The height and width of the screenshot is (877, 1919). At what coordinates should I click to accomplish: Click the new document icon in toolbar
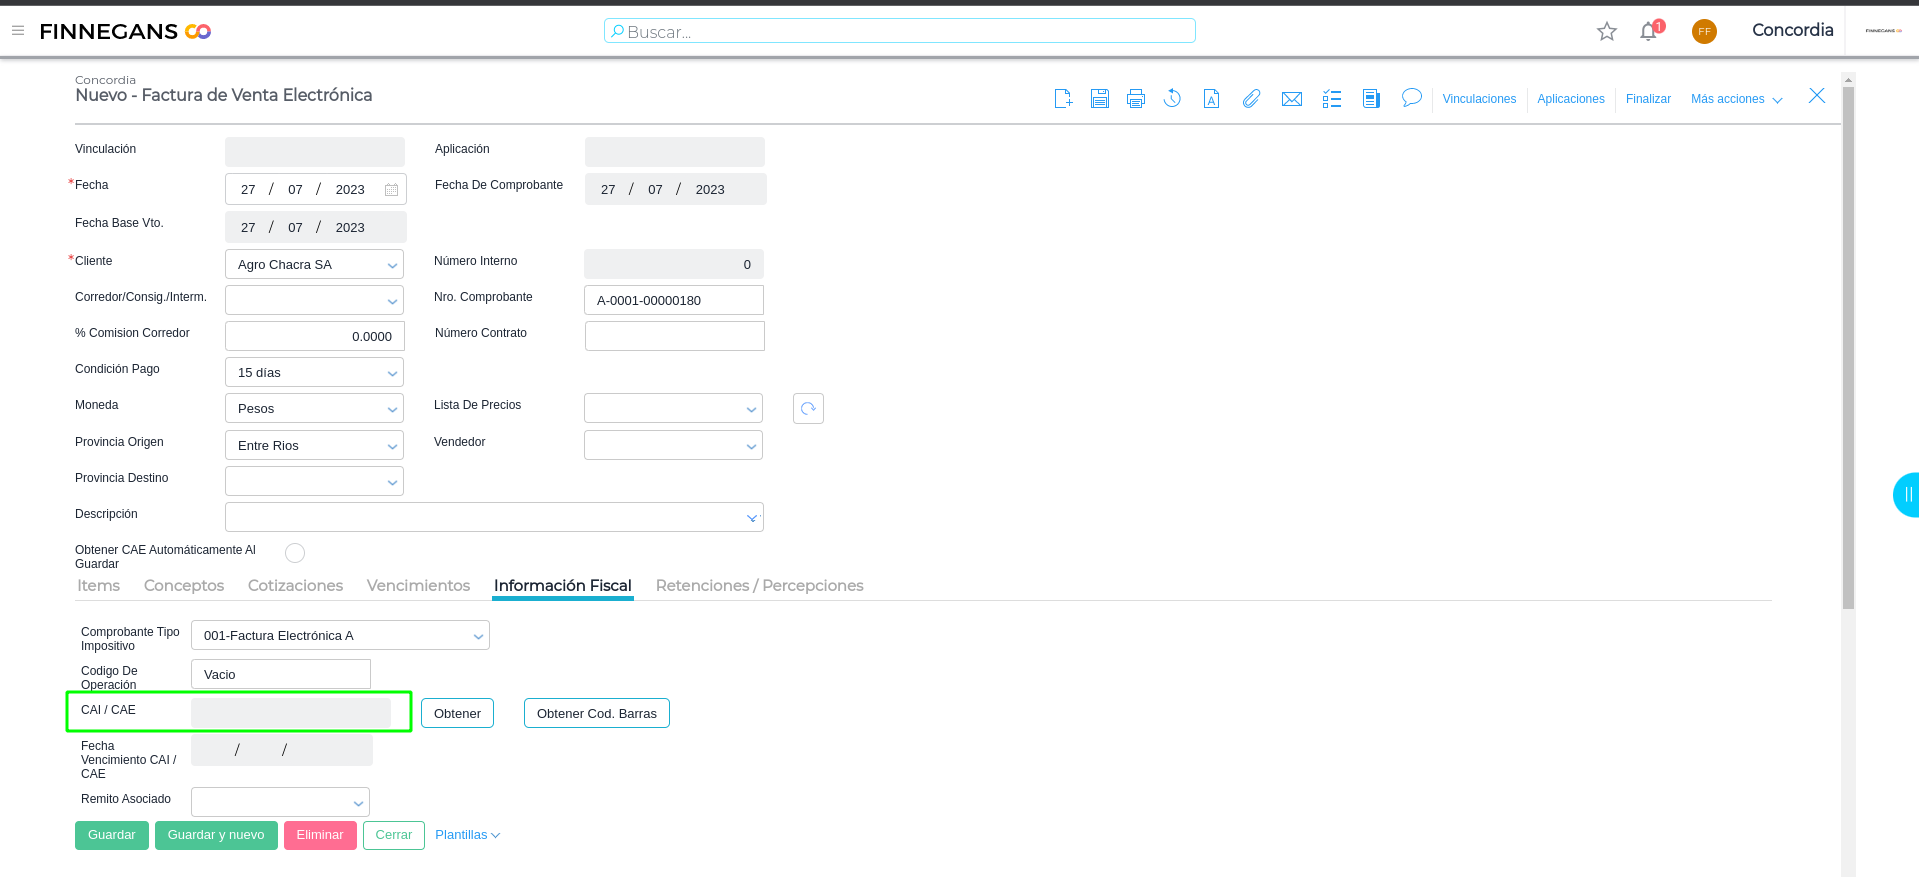(1063, 99)
